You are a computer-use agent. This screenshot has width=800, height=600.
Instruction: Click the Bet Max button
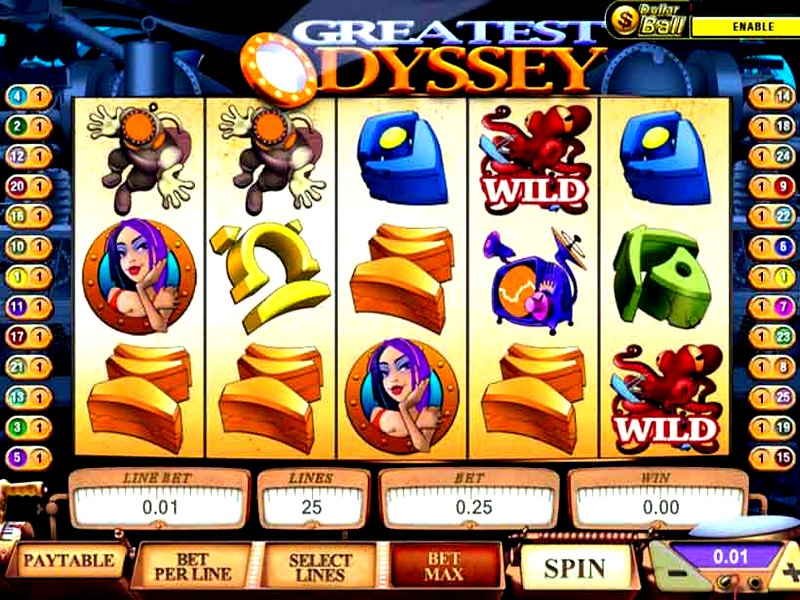click(x=444, y=567)
